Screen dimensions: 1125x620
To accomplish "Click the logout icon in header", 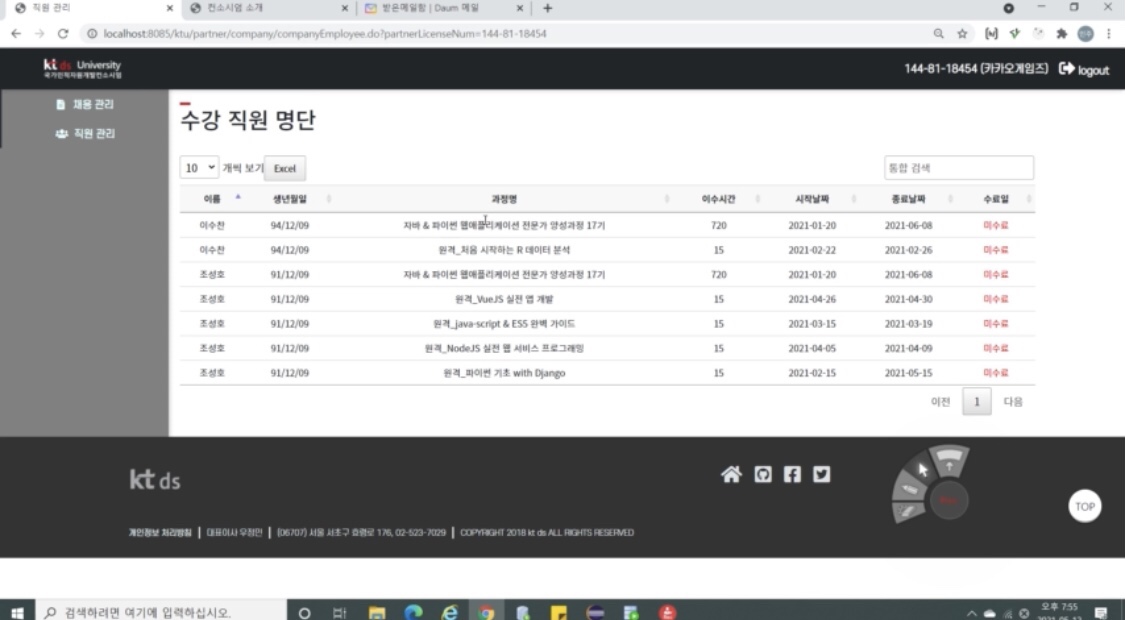I will [1067, 68].
